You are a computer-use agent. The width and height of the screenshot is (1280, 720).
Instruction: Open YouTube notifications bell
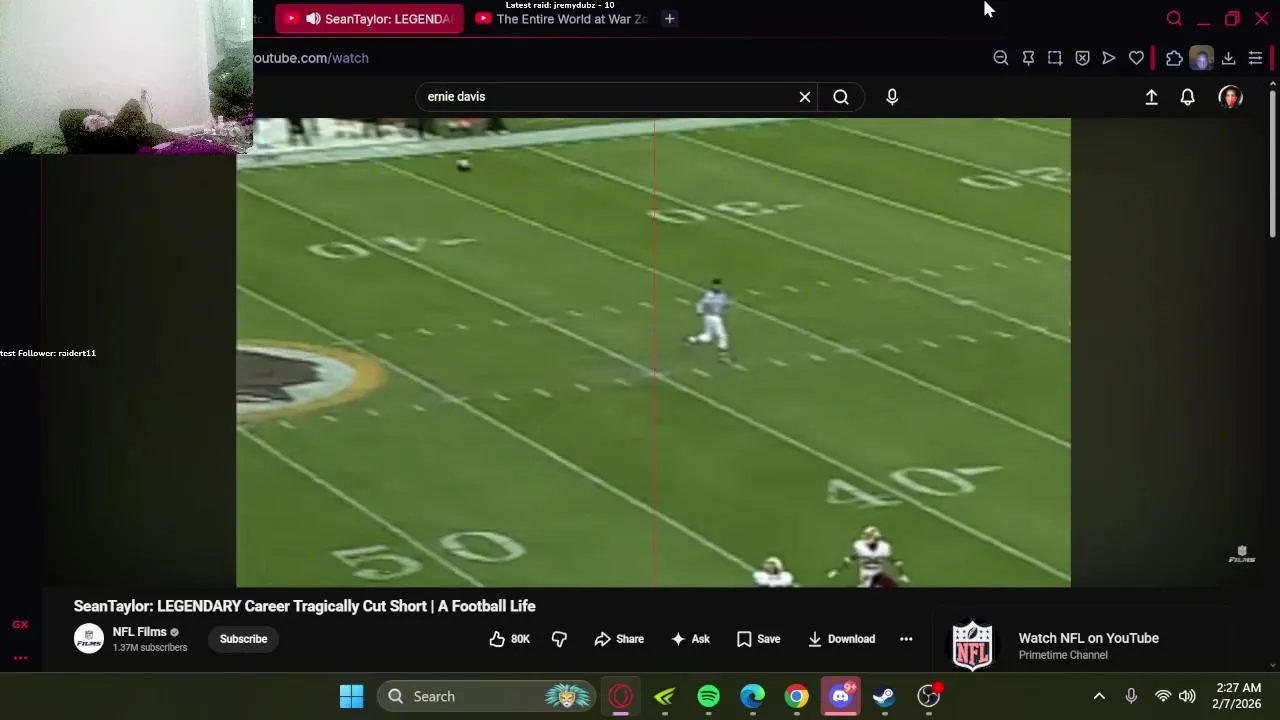point(1187,97)
